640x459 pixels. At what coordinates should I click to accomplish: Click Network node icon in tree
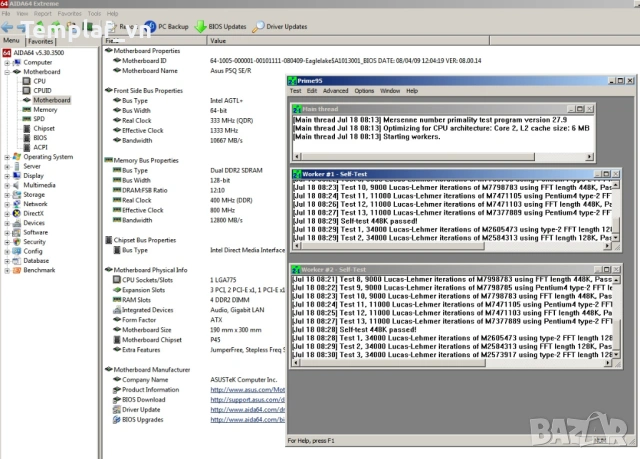[x=17, y=204]
